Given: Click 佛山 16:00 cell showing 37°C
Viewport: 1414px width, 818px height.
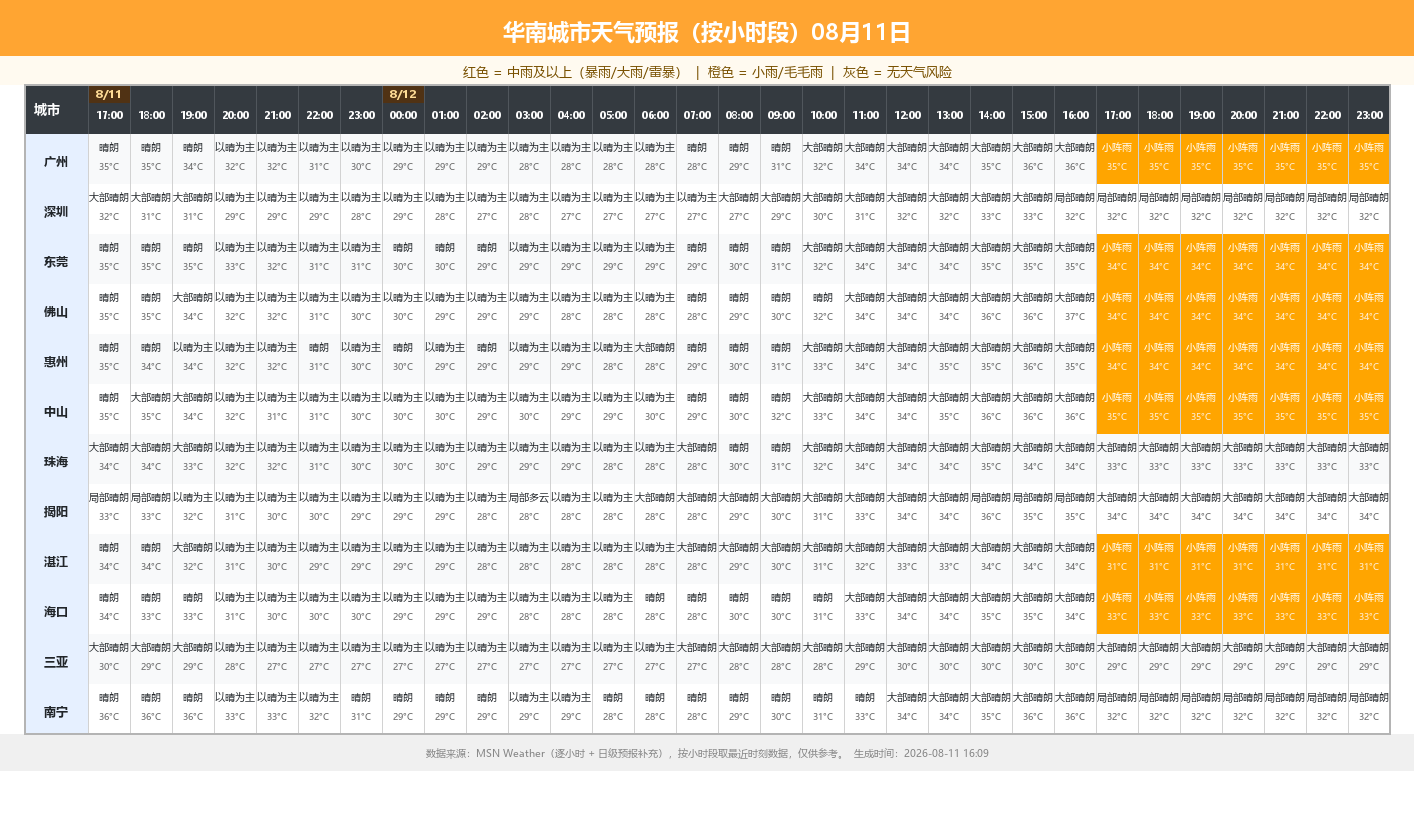Looking at the screenshot, I should pyautogui.click(x=1075, y=309).
